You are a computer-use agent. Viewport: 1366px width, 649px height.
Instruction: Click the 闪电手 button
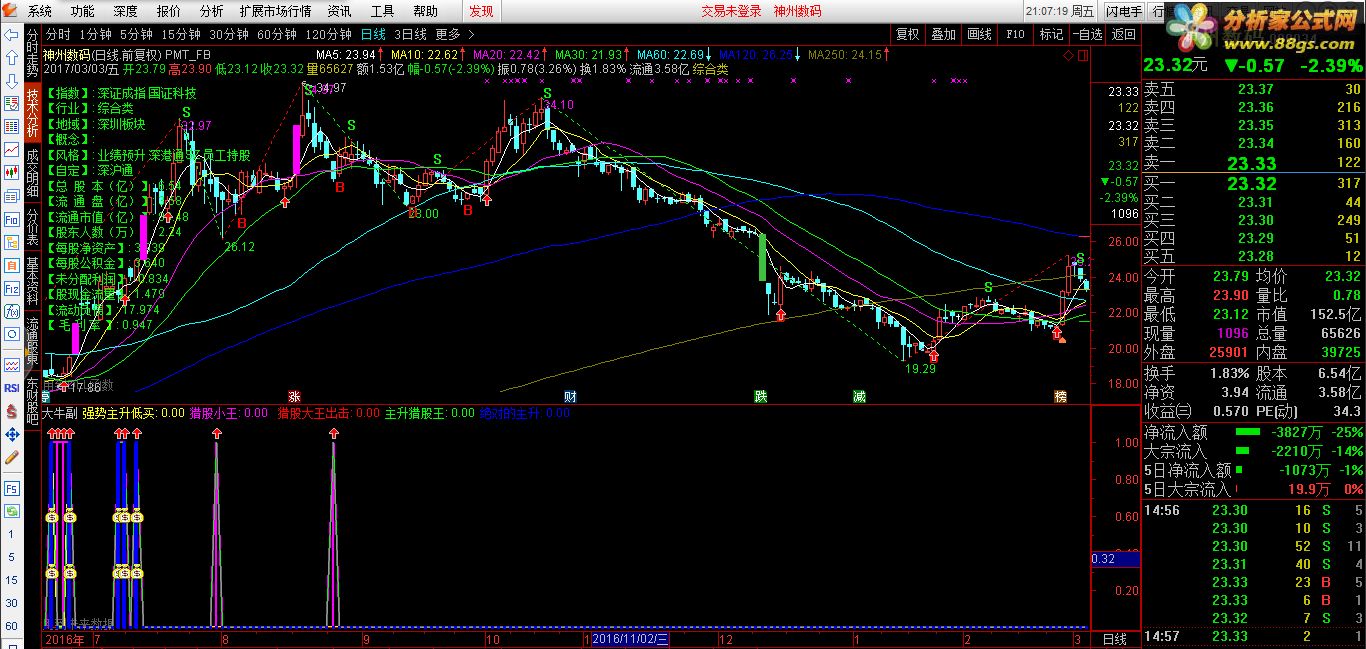click(1123, 11)
